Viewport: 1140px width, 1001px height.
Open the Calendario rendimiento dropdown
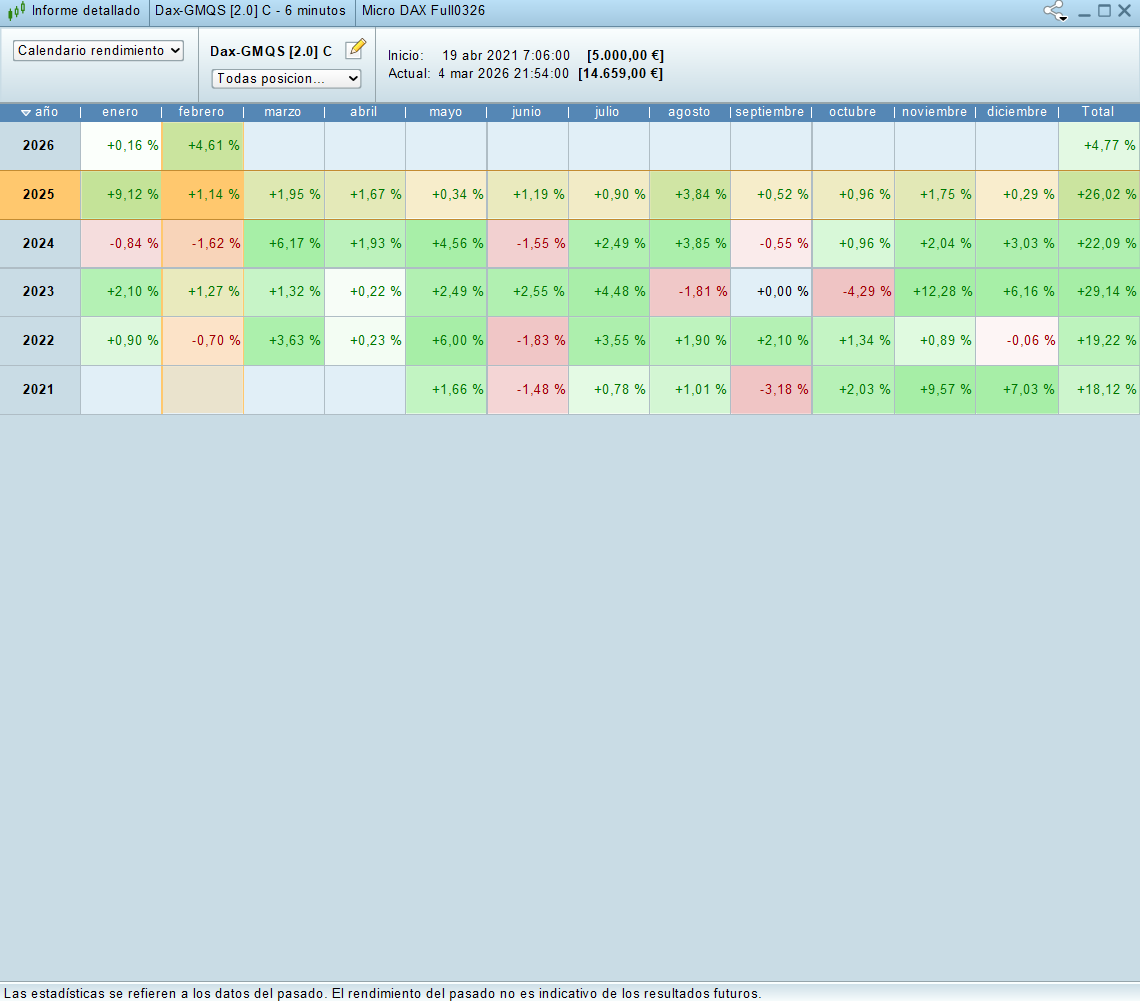point(98,50)
